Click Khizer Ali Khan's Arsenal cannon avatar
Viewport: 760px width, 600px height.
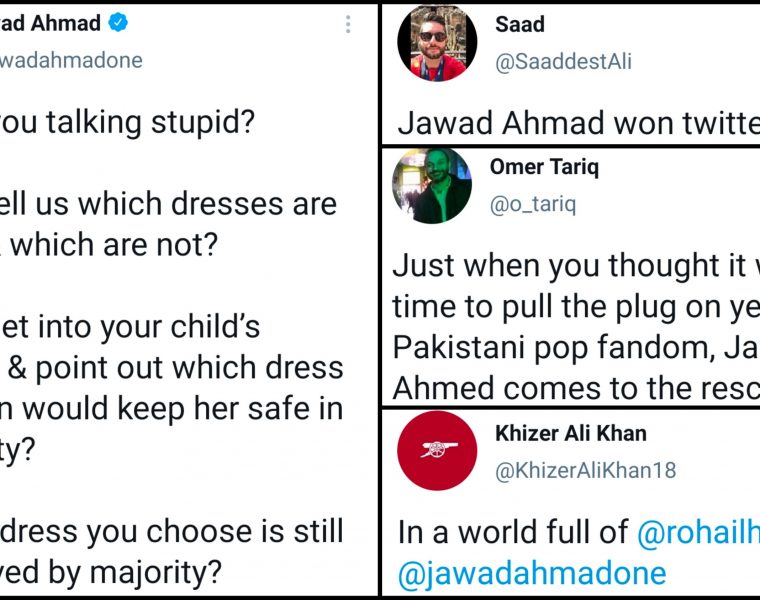pos(436,450)
